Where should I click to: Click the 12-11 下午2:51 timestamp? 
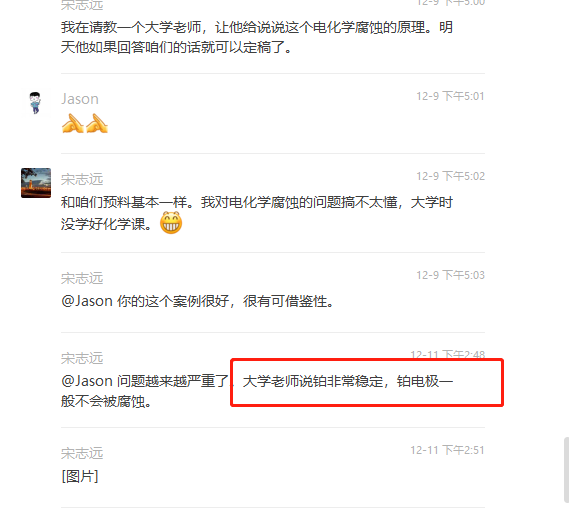click(447, 450)
